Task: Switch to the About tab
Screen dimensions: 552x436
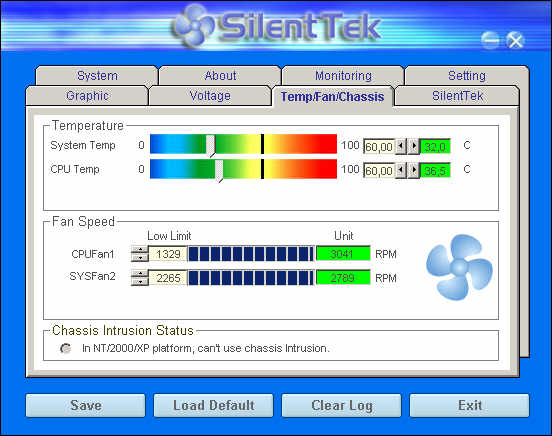Action: pos(220,75)
